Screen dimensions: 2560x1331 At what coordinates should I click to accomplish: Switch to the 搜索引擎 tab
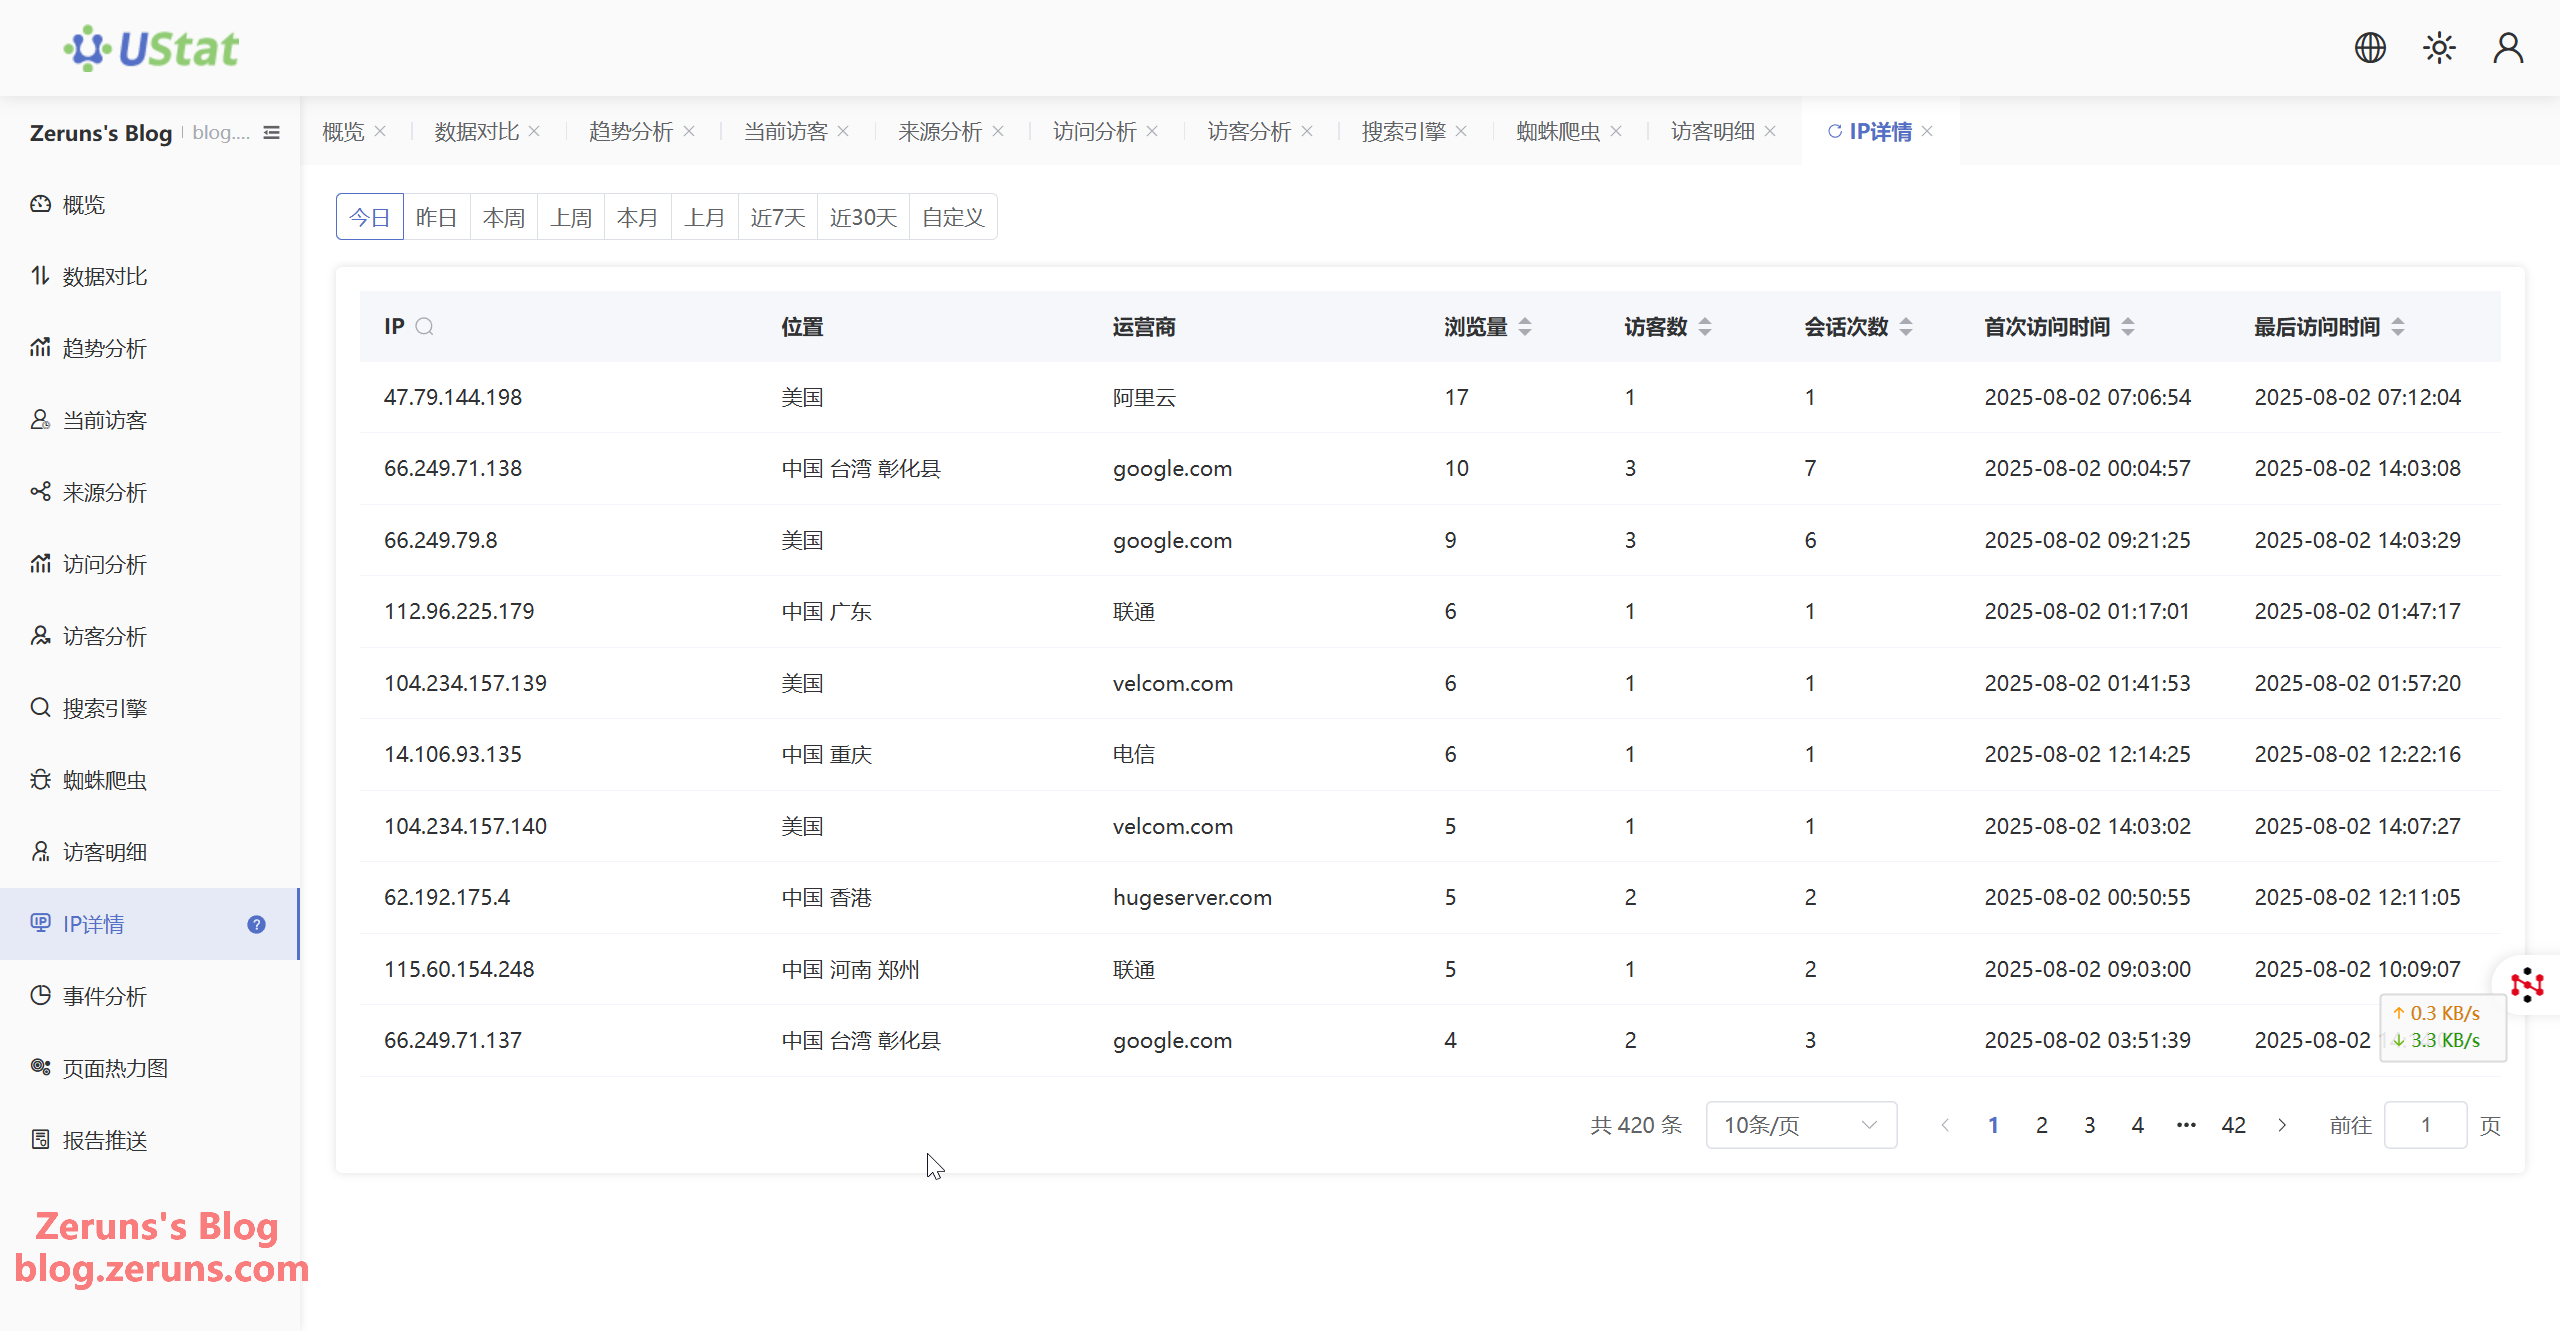click(x=1404, y=132)
